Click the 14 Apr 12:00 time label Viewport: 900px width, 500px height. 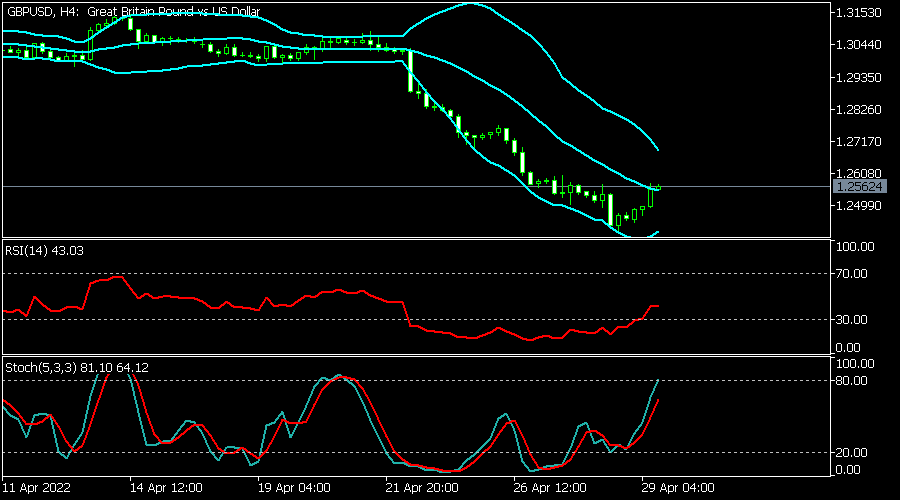[x=166, y=488]
